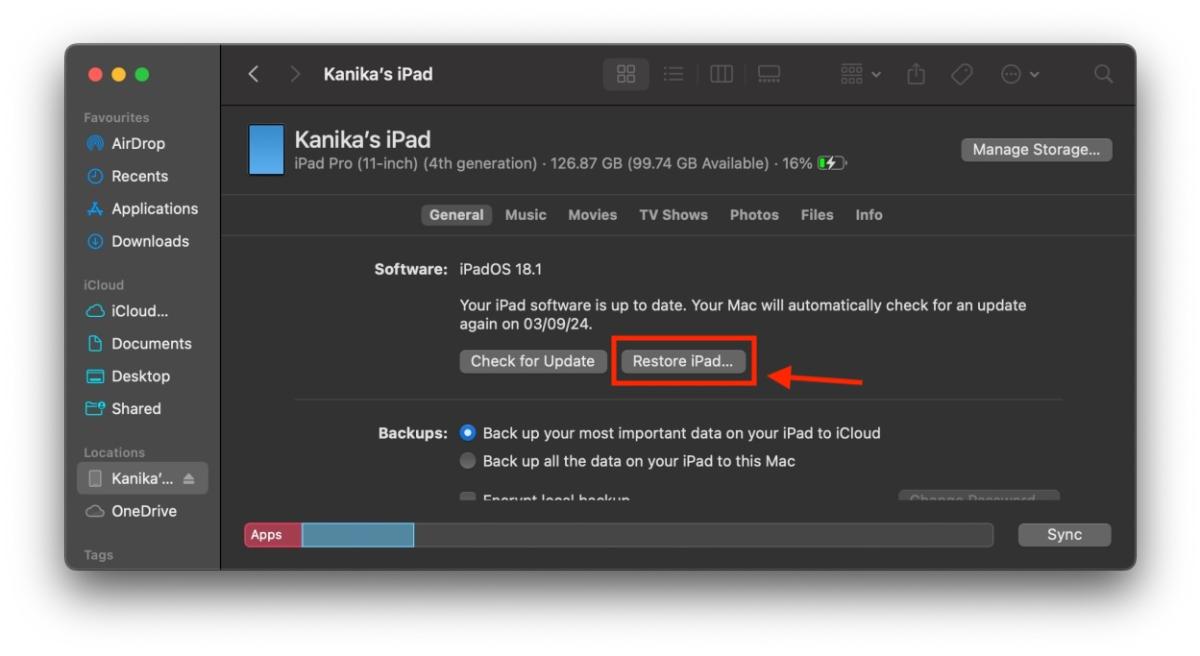Viewport: 1200px width, 656px height.
Task: Switch Finder to column view
Action: point(721,73)
